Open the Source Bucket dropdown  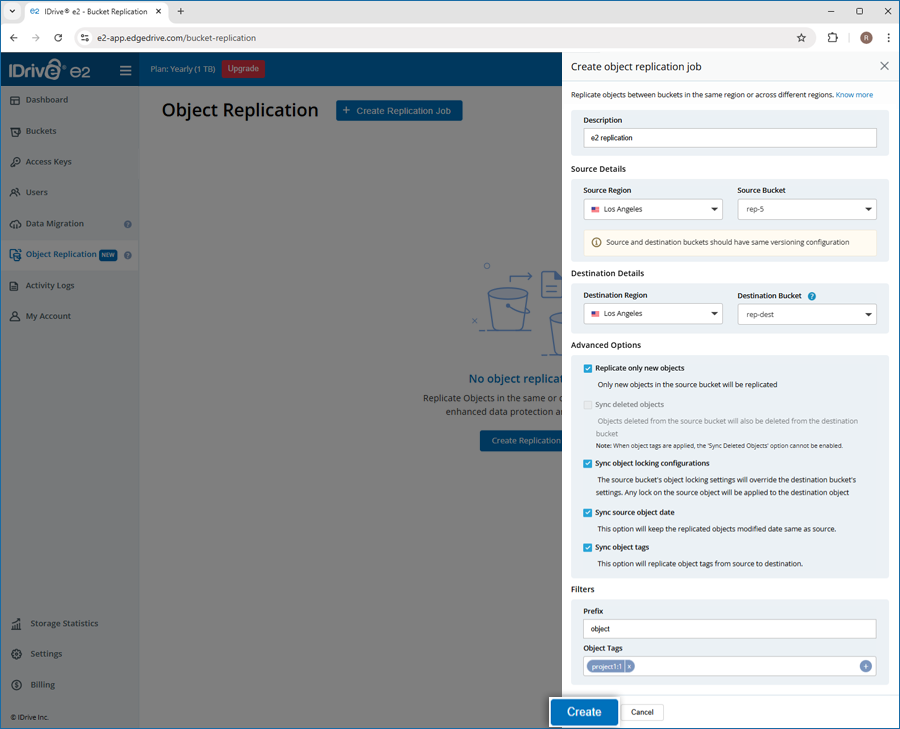806,210
